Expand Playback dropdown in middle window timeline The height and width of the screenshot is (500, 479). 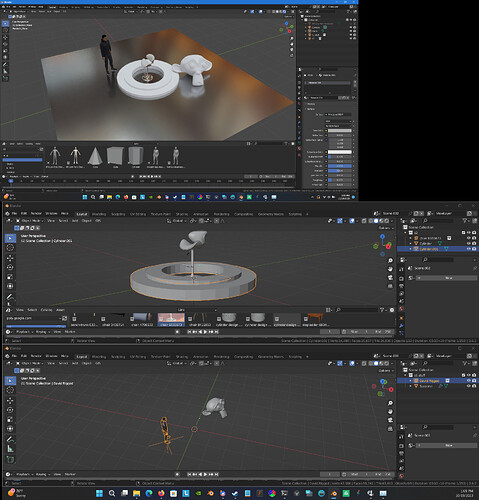[24, 332]
